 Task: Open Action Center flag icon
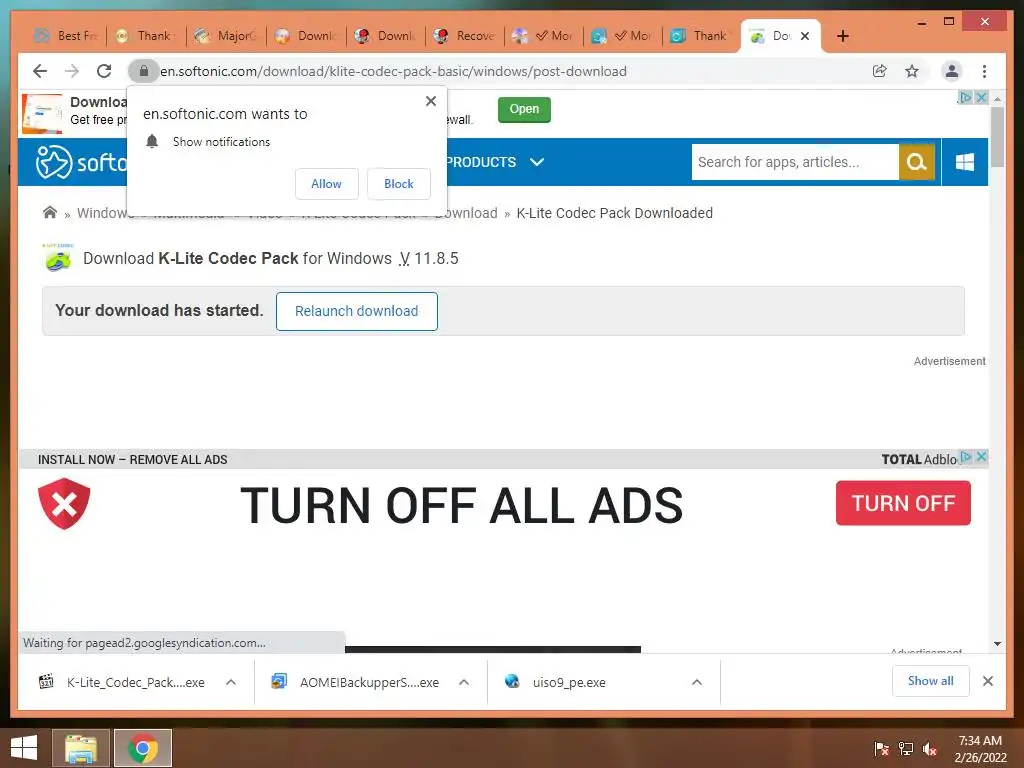tap(881, 748)
